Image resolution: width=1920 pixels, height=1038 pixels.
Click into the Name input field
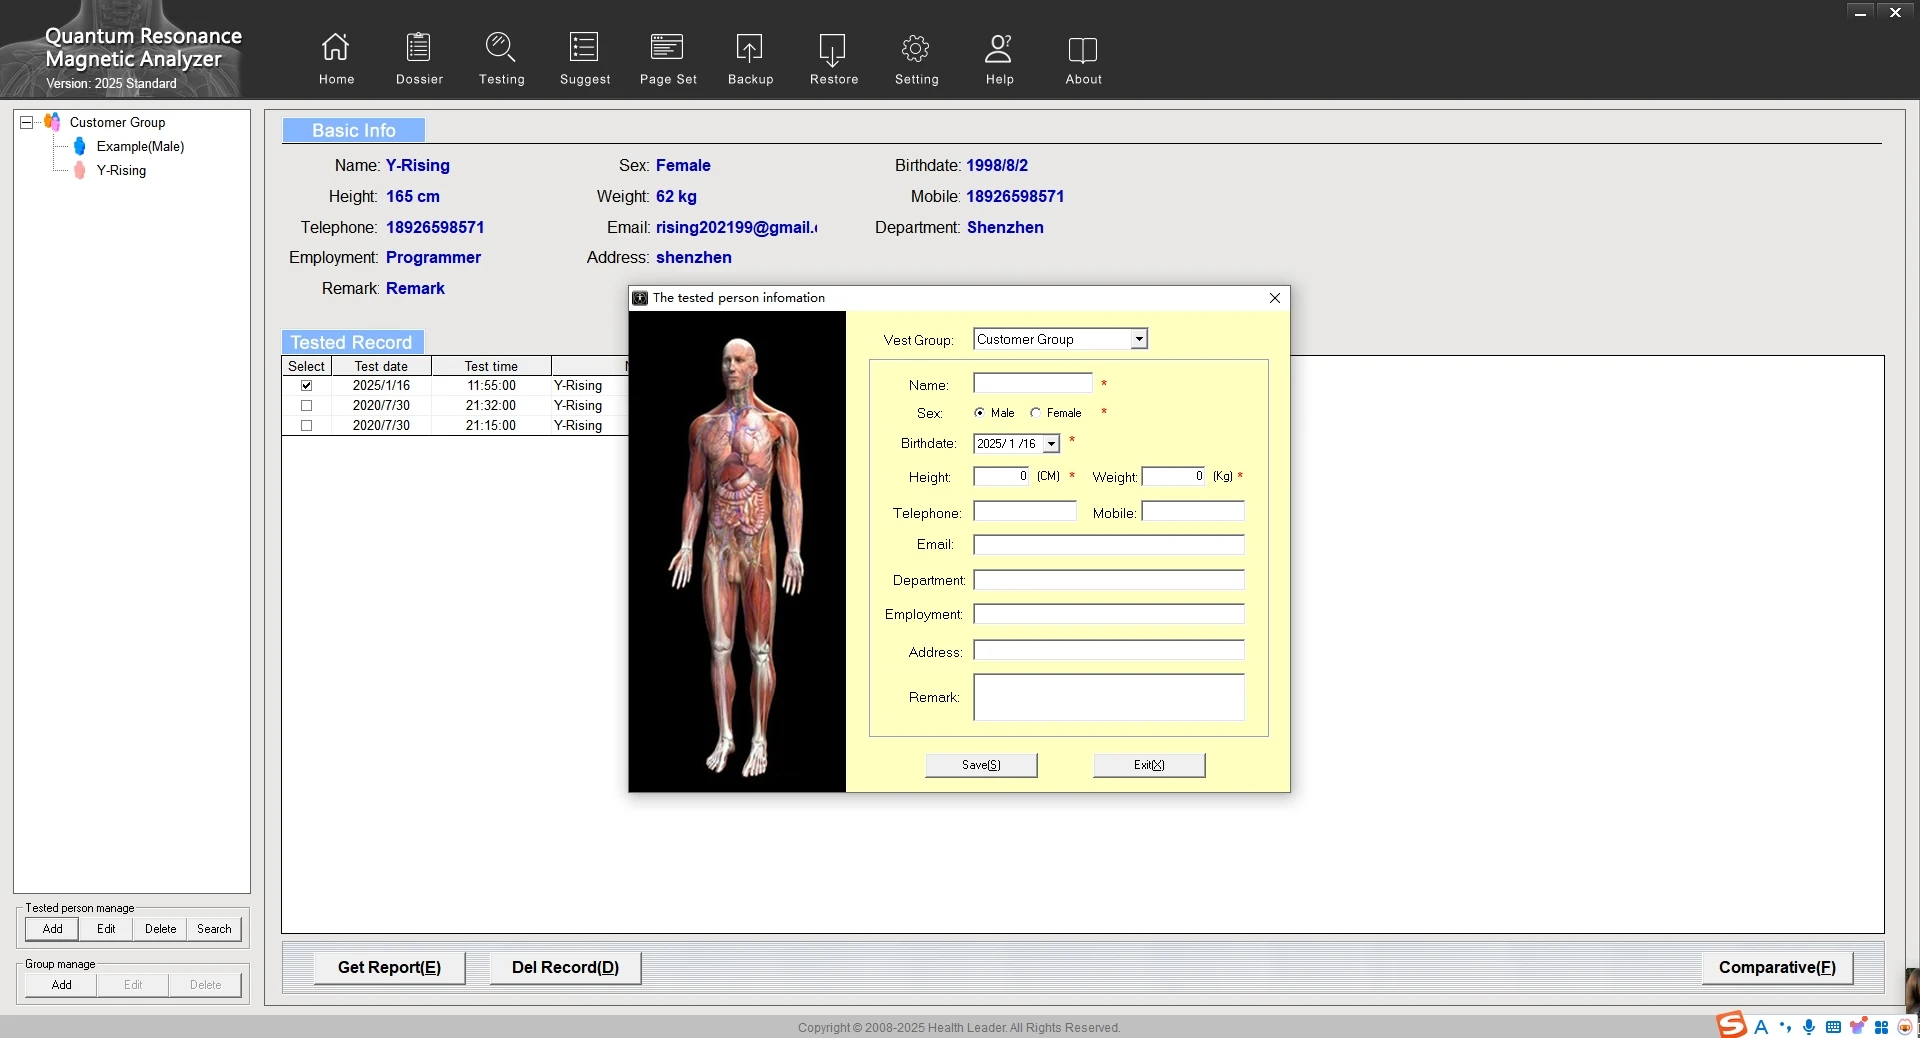click(1032, 384)
